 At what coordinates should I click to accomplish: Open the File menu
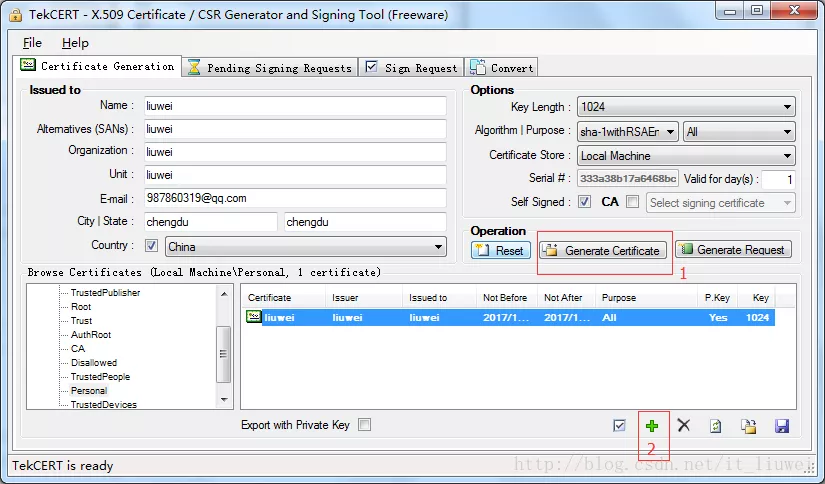click(32, 43)
